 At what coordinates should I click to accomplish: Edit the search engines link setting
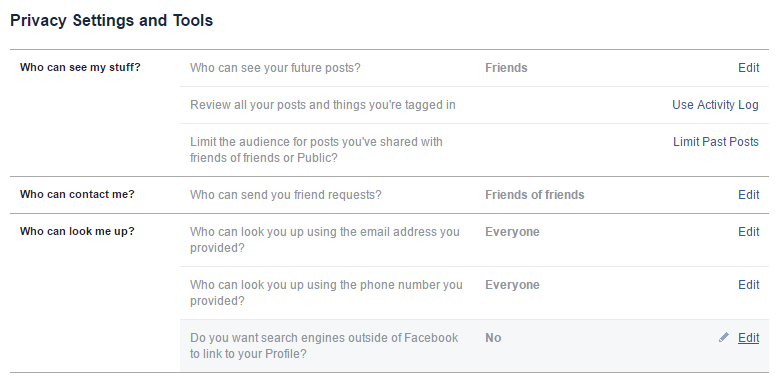[748, 338]
